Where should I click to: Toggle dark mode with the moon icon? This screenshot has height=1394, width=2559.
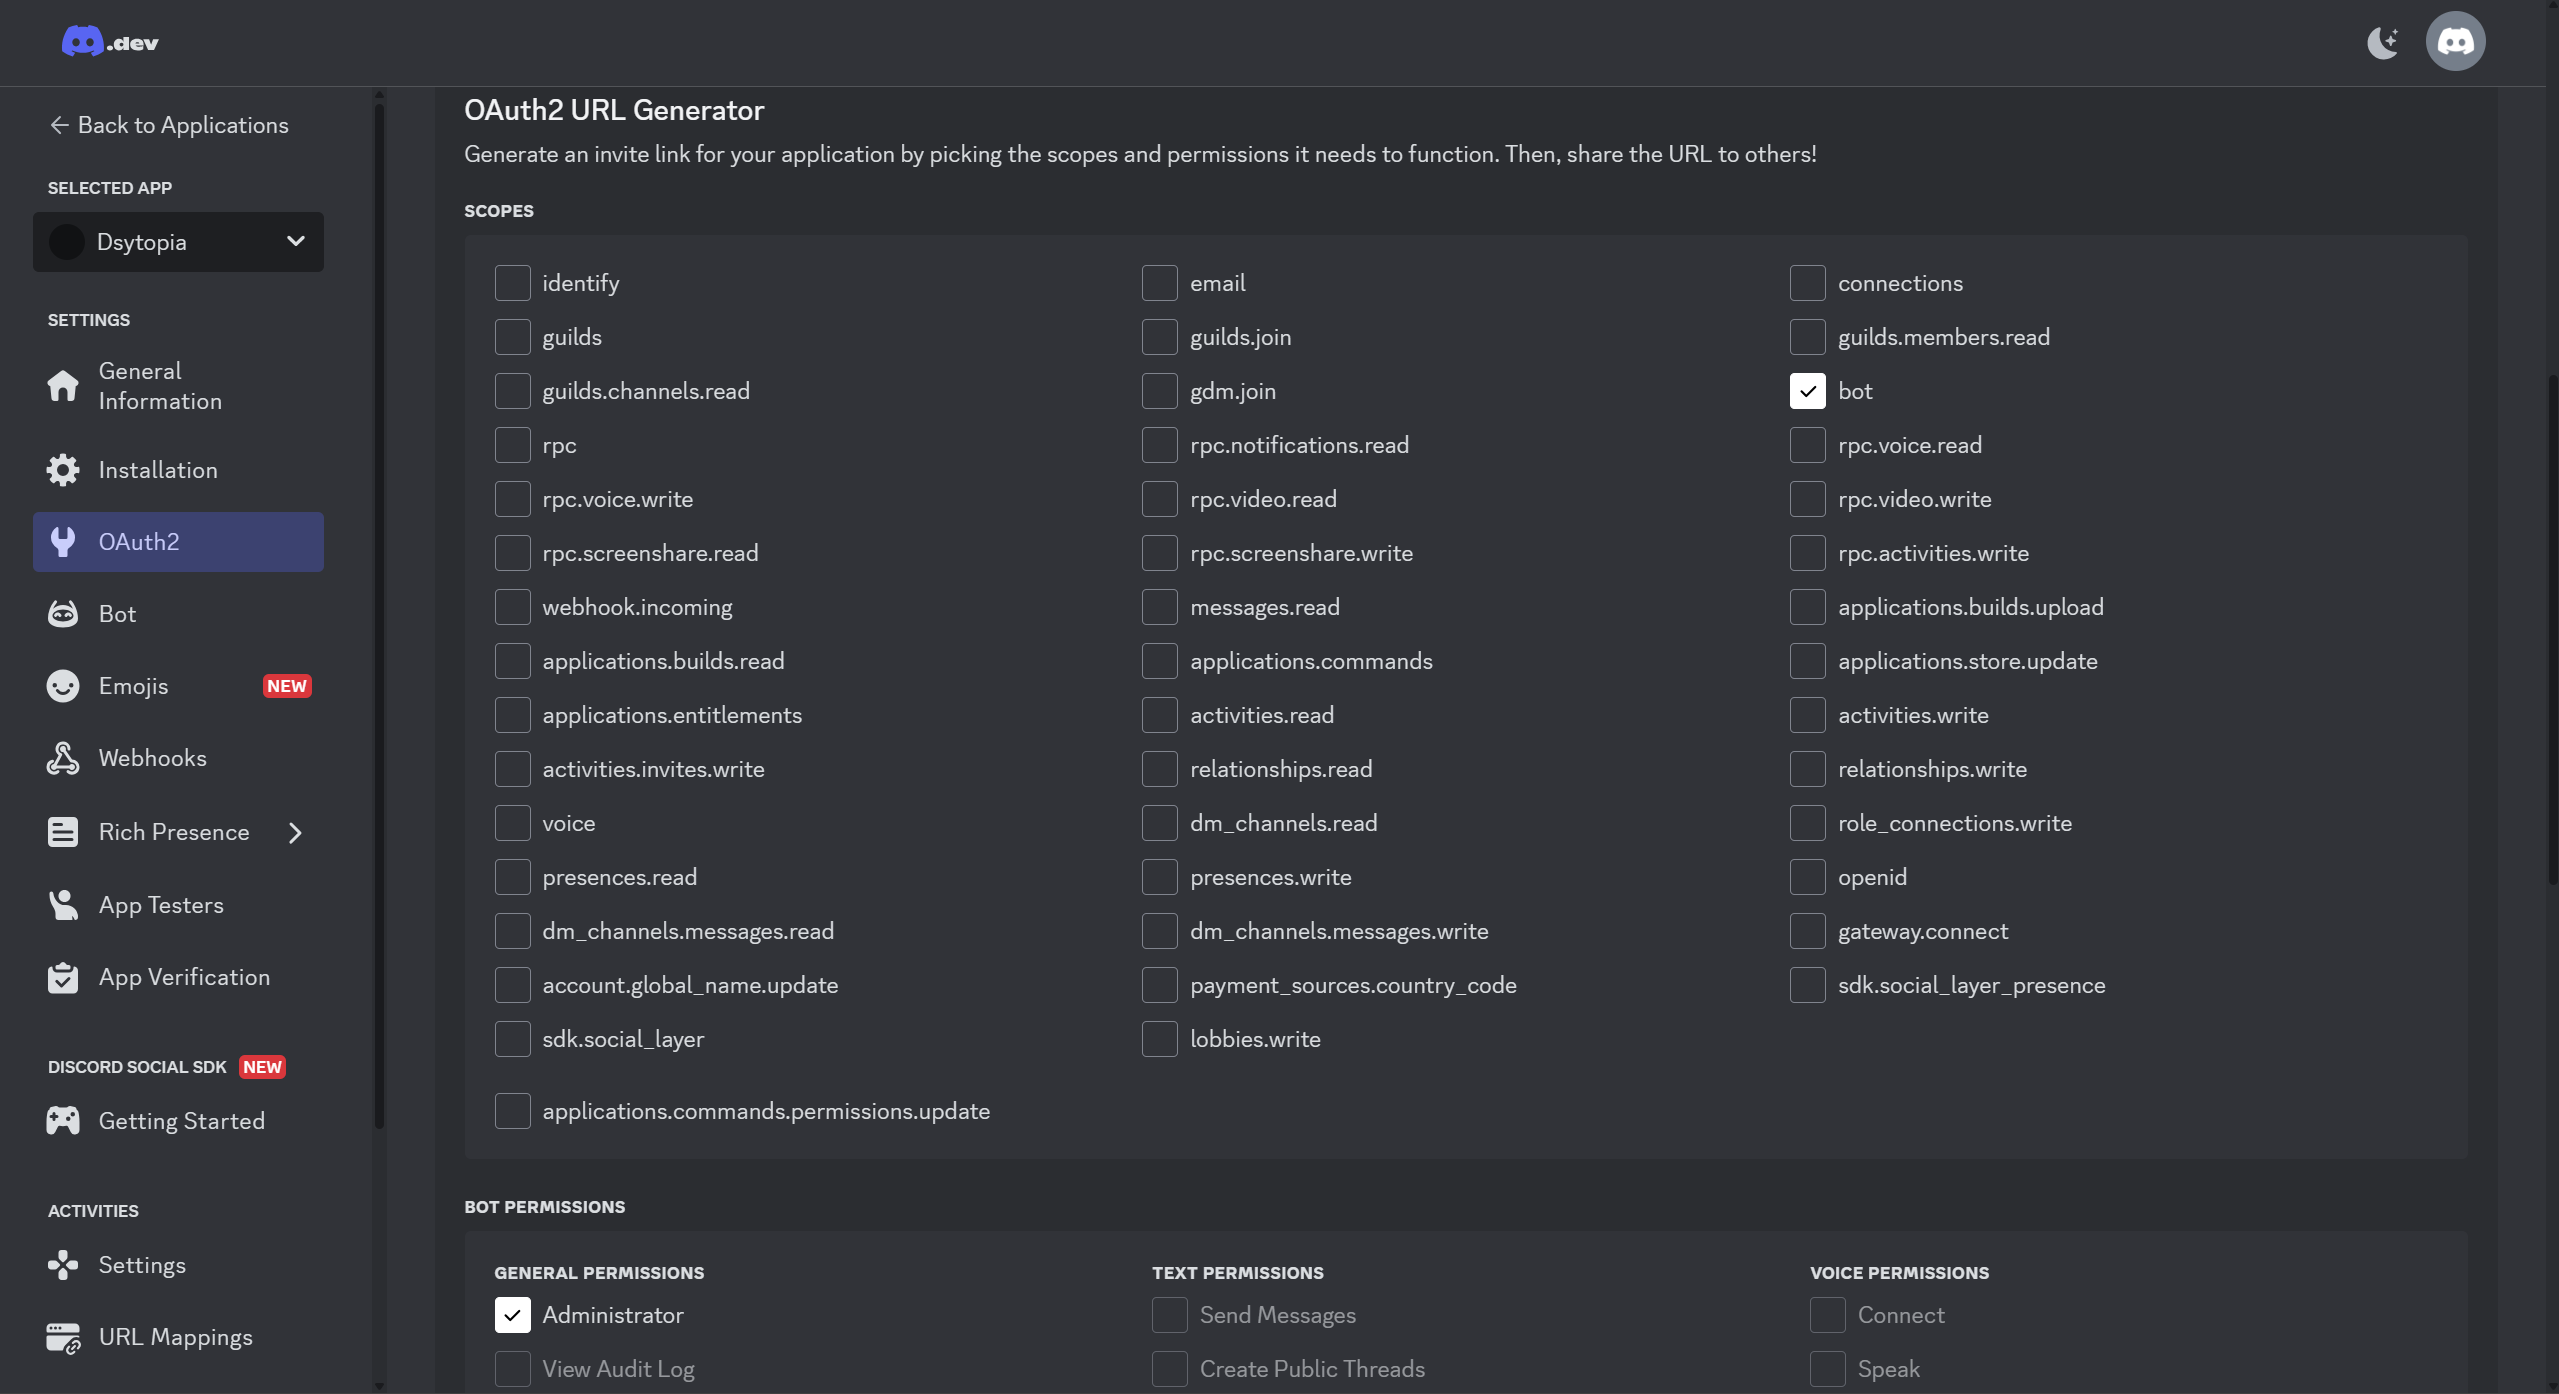point(2383,41)
